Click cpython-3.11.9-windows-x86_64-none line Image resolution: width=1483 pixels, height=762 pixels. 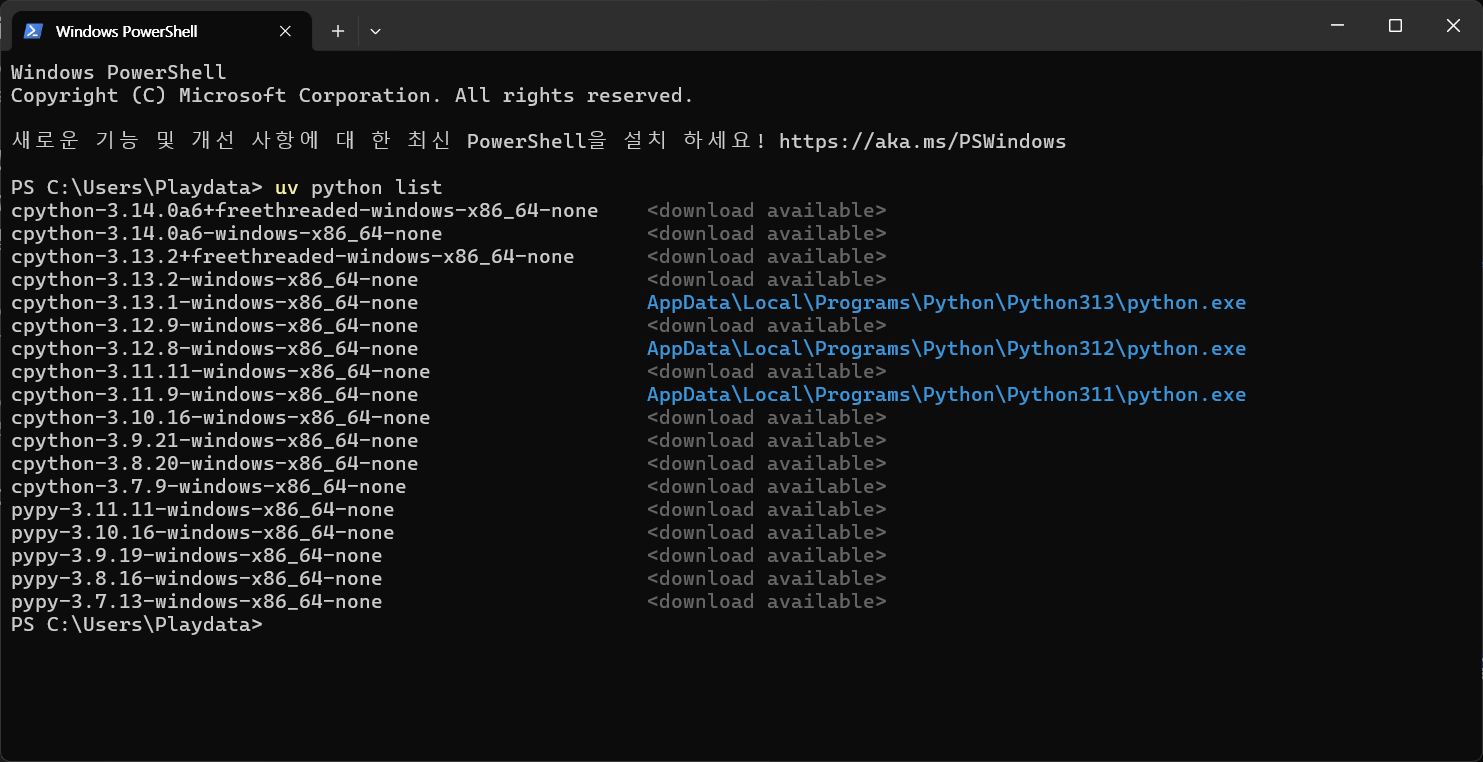pyautogui.click(x=215, y=394)
